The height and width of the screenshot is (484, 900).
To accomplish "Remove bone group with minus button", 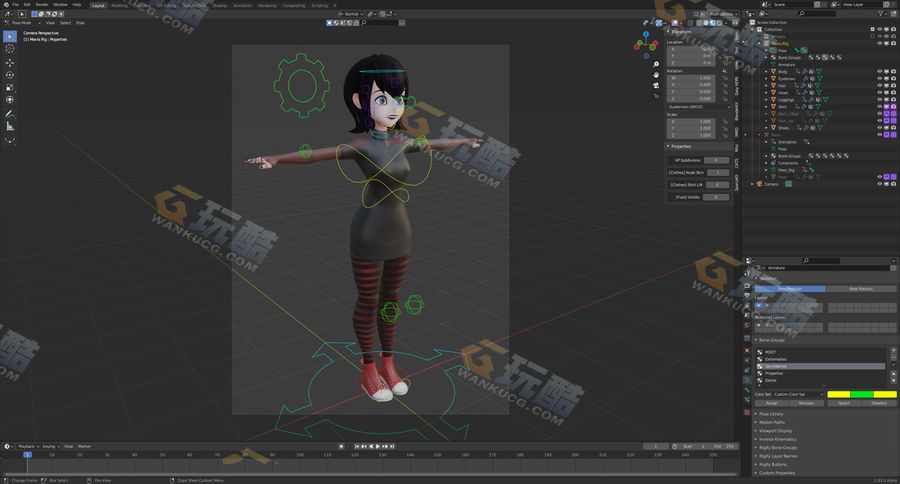I will (893, 358).
